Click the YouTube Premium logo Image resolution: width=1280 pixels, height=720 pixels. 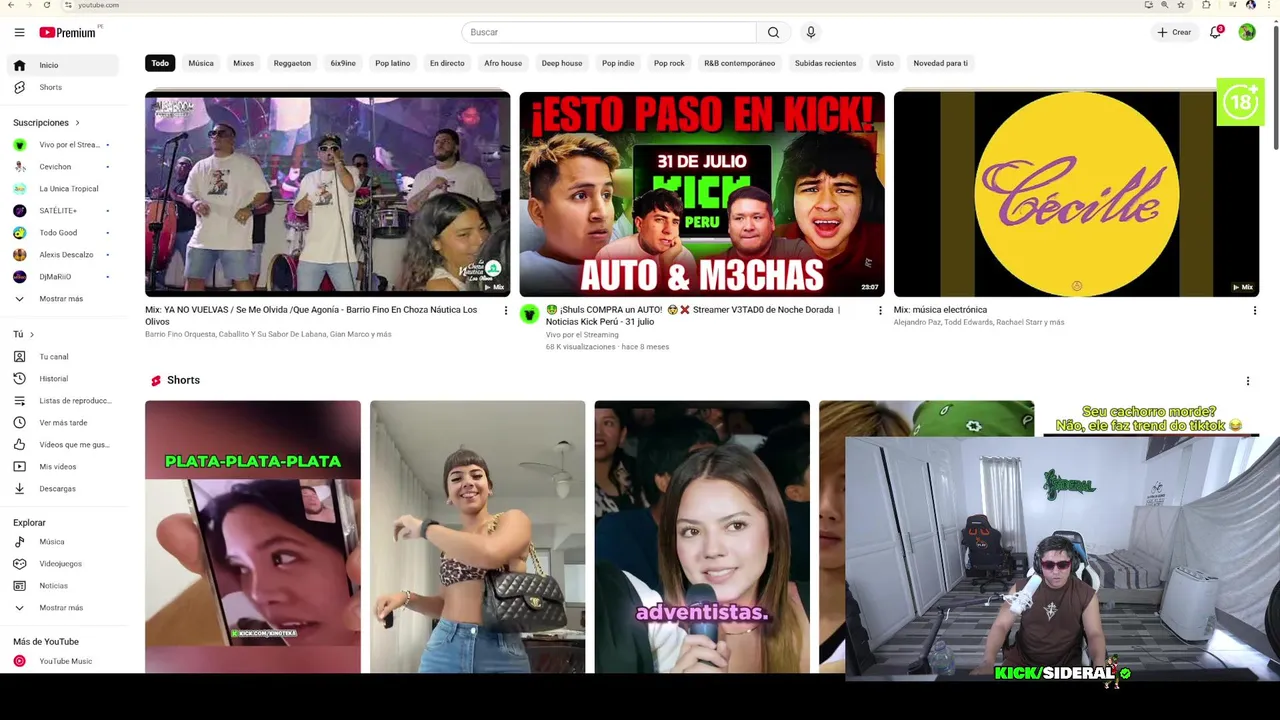[68, 32]
